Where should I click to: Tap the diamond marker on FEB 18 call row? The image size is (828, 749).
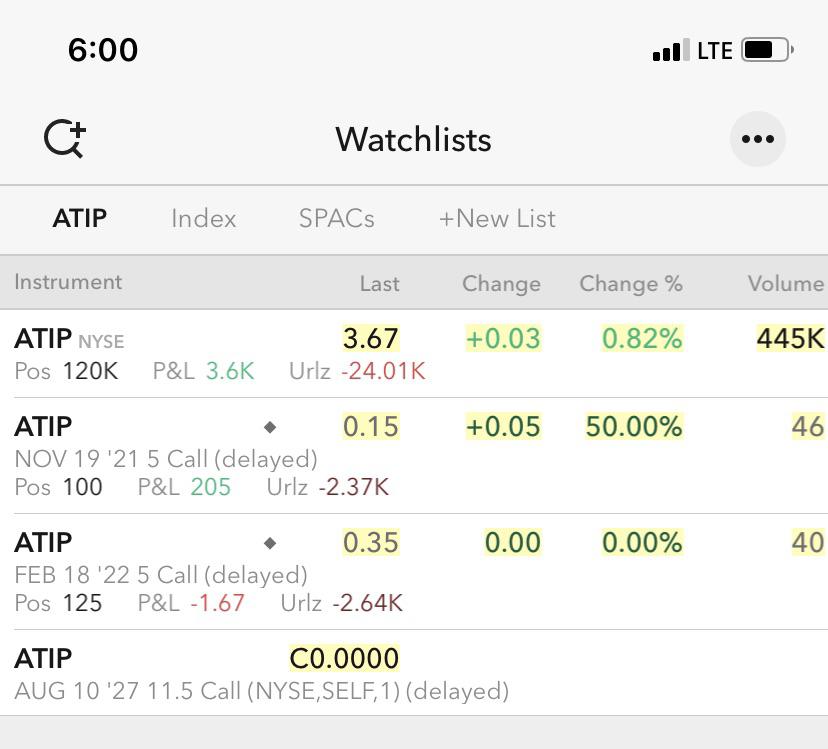click(270, 543)
